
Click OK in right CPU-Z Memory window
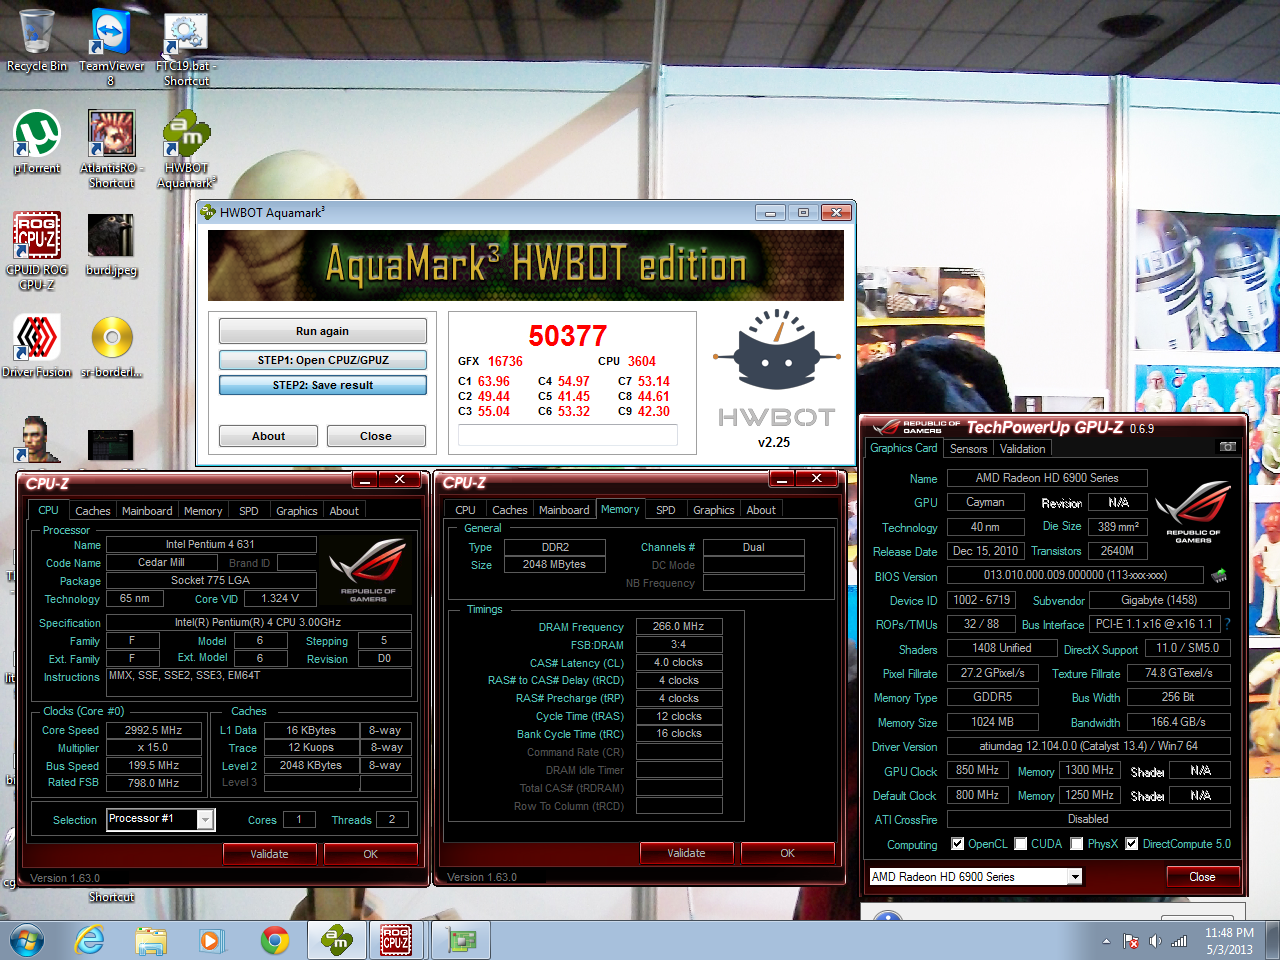click(x=787, y=853)
